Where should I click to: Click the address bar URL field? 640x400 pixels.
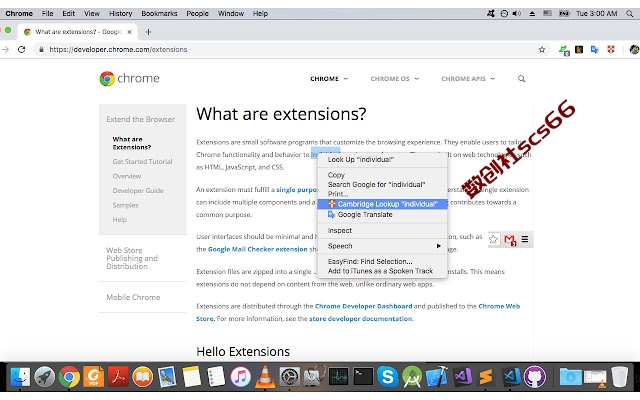point(286,50)
